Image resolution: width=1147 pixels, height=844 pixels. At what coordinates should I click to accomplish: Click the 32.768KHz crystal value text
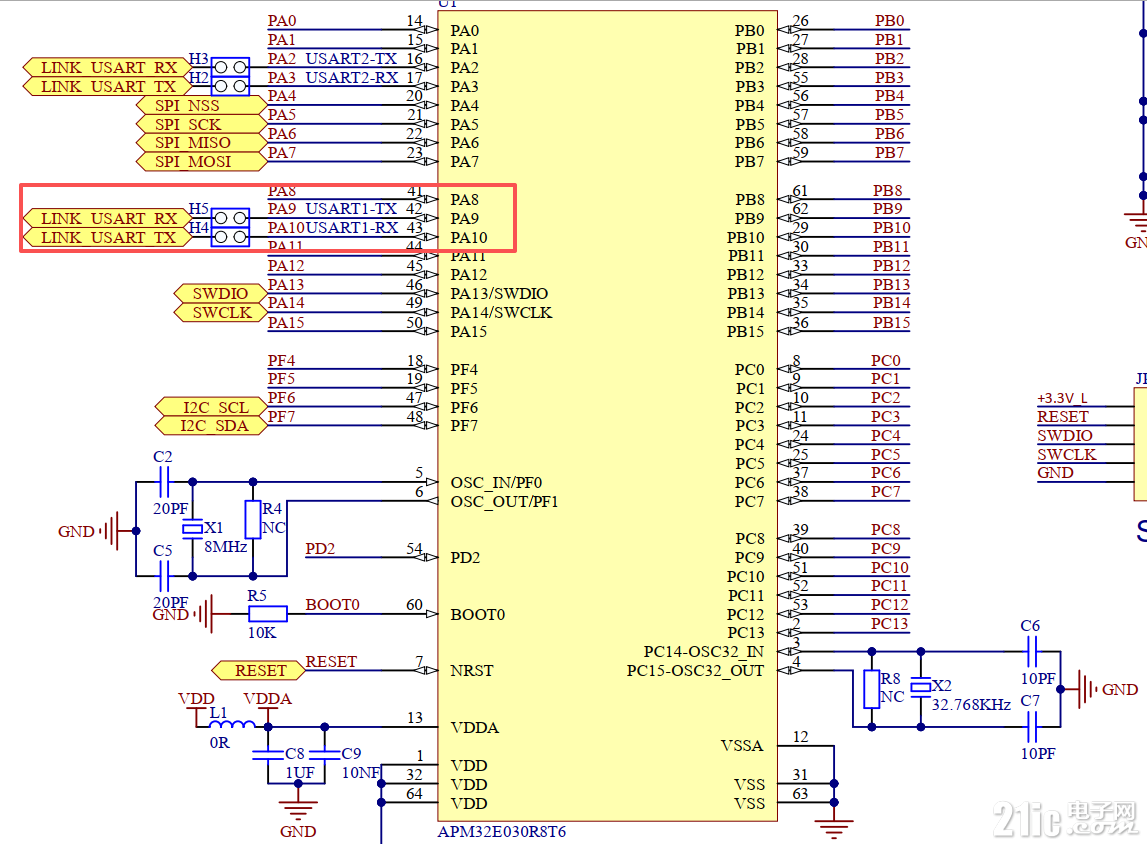[971, 705]
